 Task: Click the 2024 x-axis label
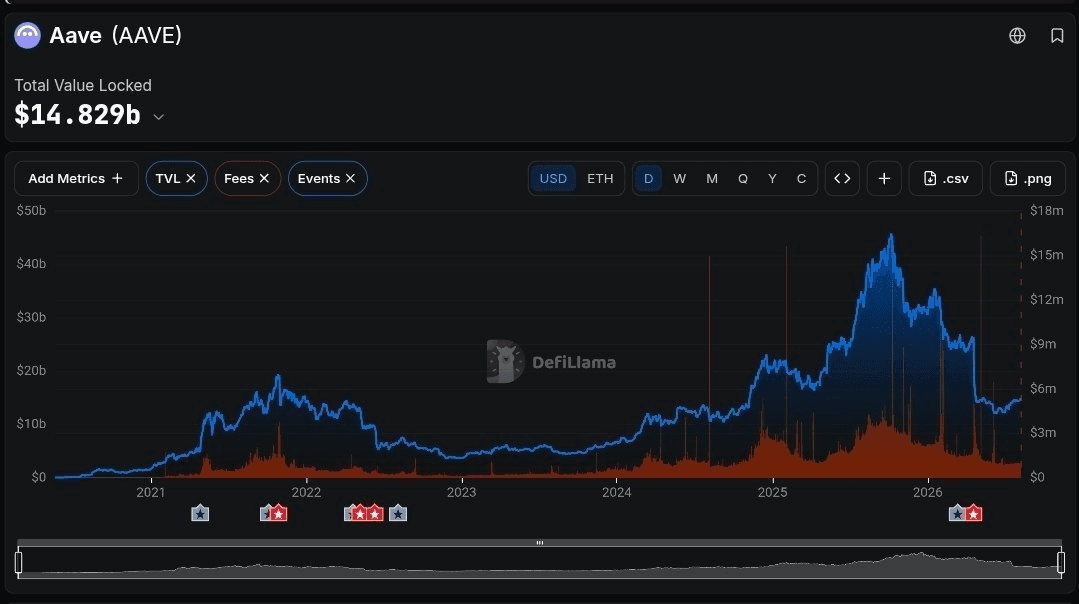tap(617, 493)
